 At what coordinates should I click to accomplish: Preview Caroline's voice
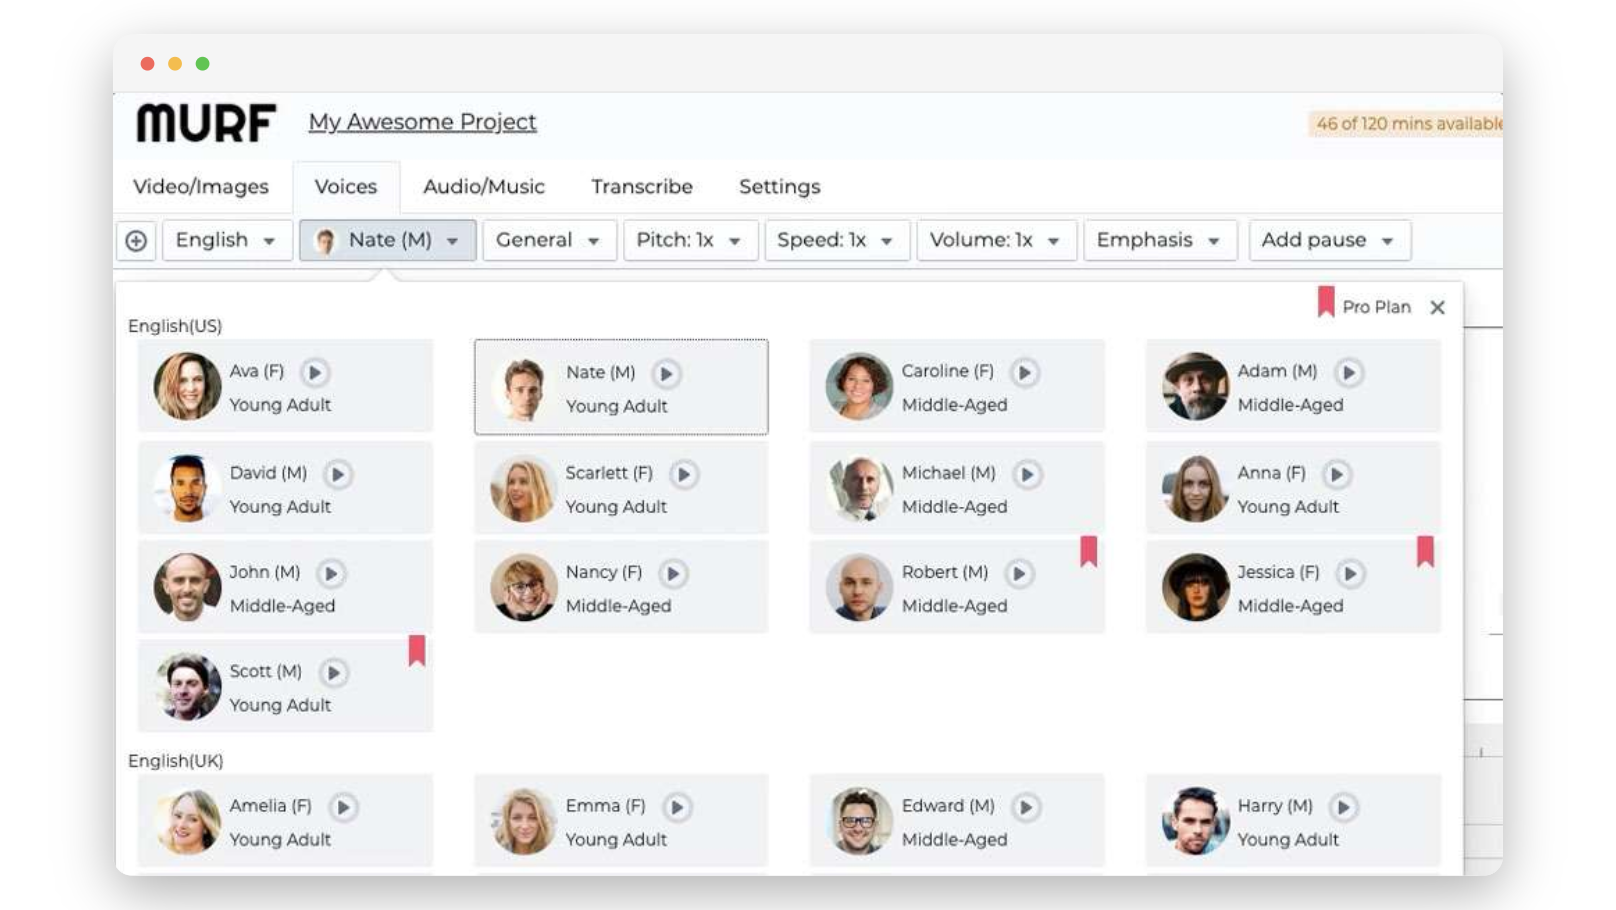[1024, 371]
